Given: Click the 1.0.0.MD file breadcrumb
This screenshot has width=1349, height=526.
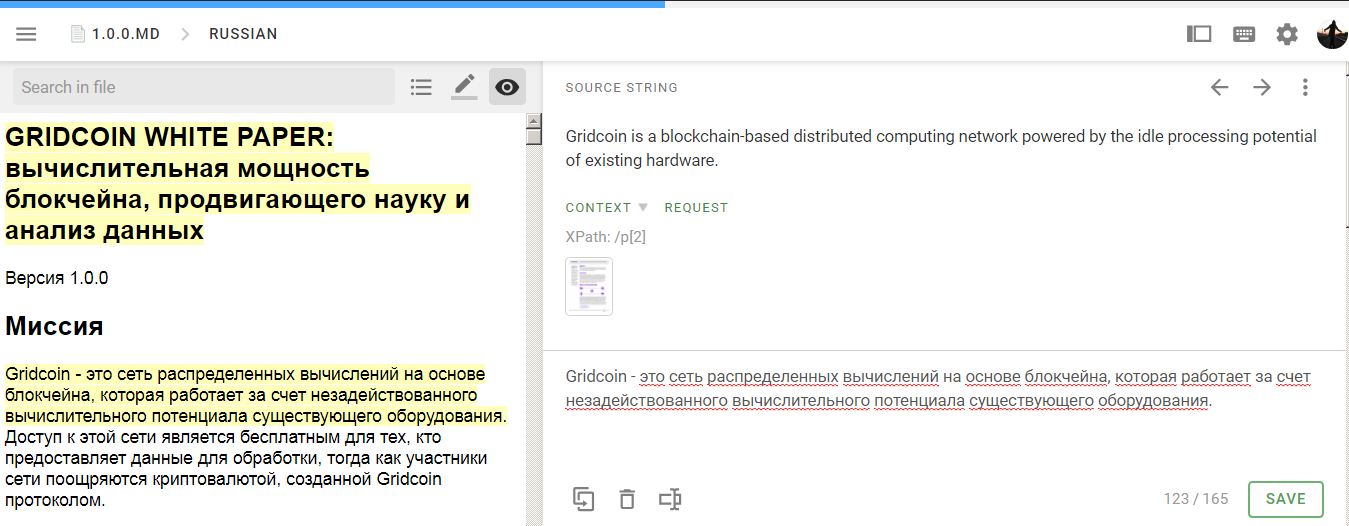Looking at the screenshot, I should click(x=115, y=34).
